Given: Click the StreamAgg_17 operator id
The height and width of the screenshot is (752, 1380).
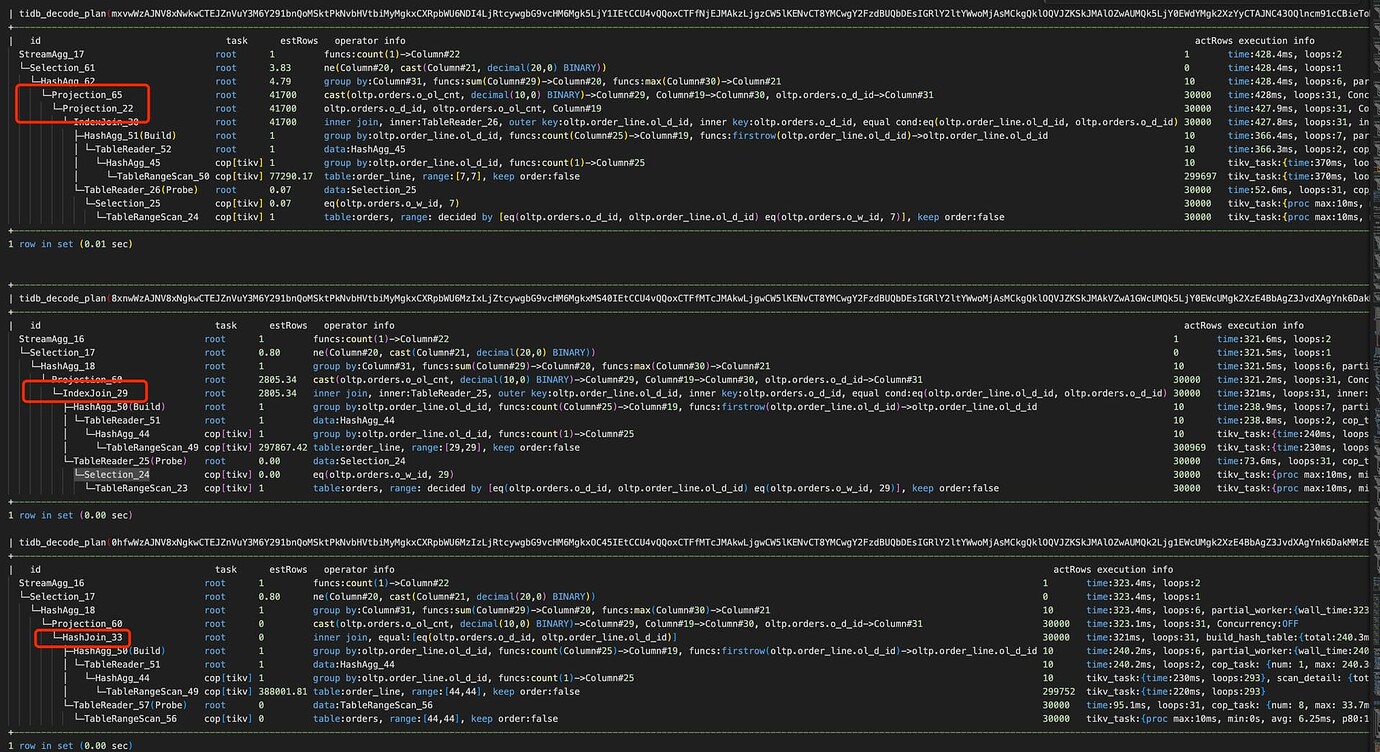Looking at the screenshot, I should [x=52, y=54].
